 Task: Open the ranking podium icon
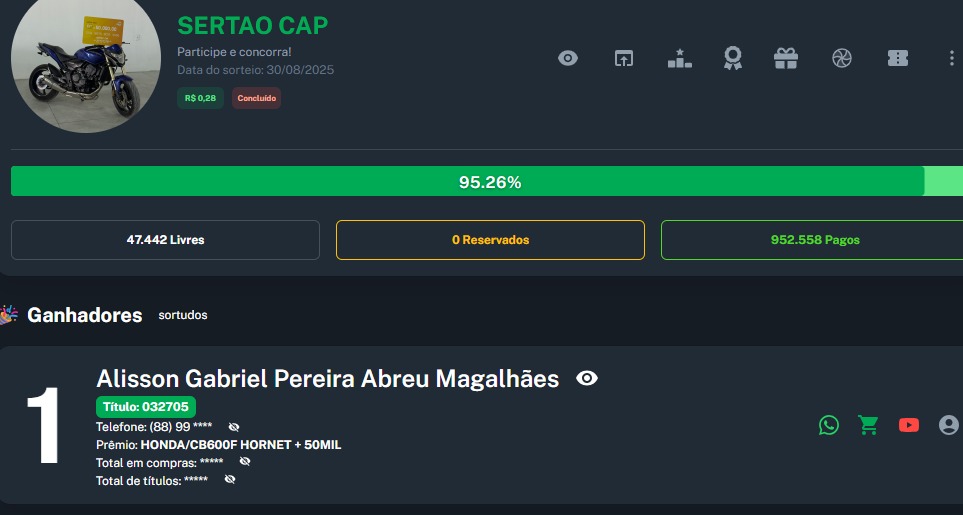click(679, 58)
